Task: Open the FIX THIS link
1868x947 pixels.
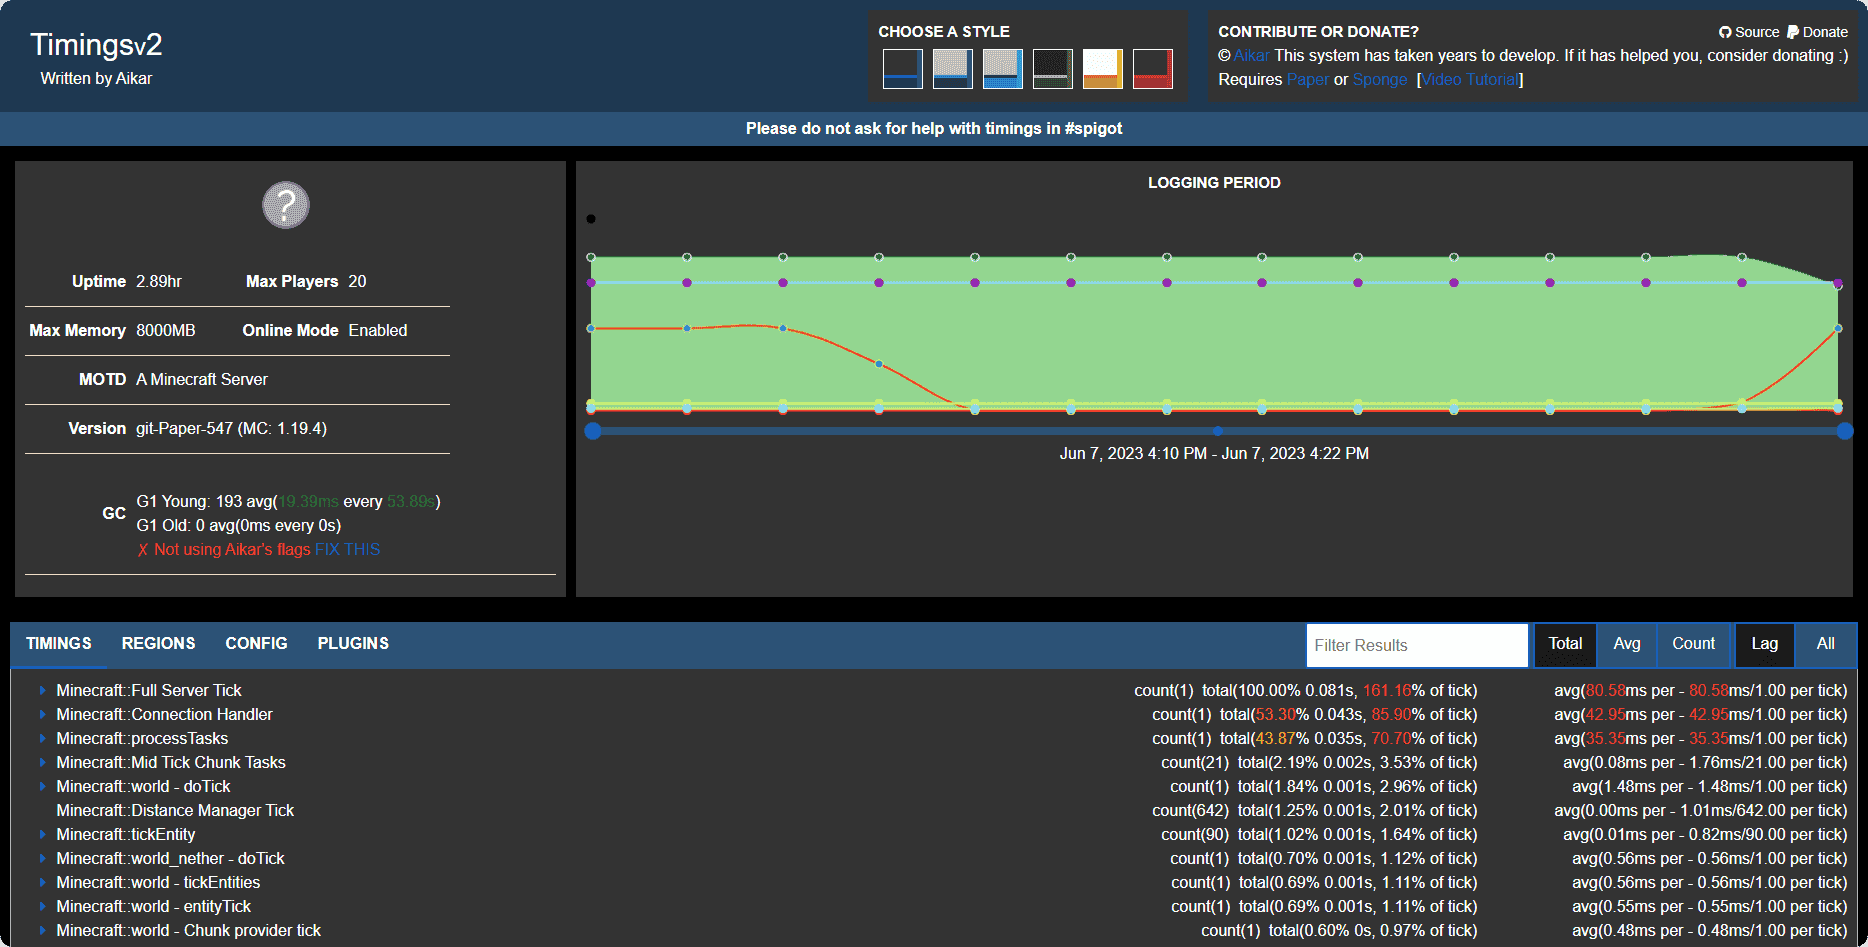Action: (347, 550)
